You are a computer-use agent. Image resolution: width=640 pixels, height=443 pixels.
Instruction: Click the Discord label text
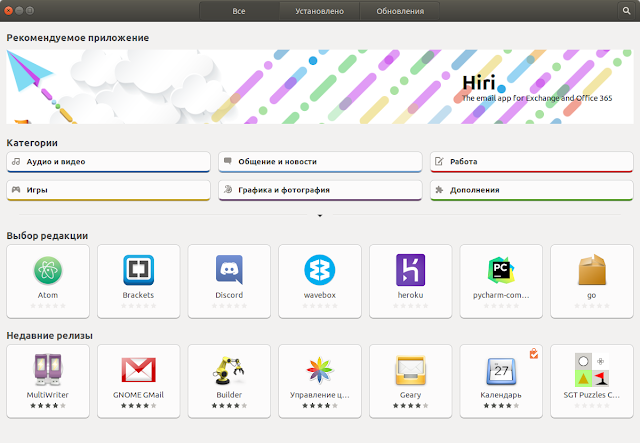(229, 295)
